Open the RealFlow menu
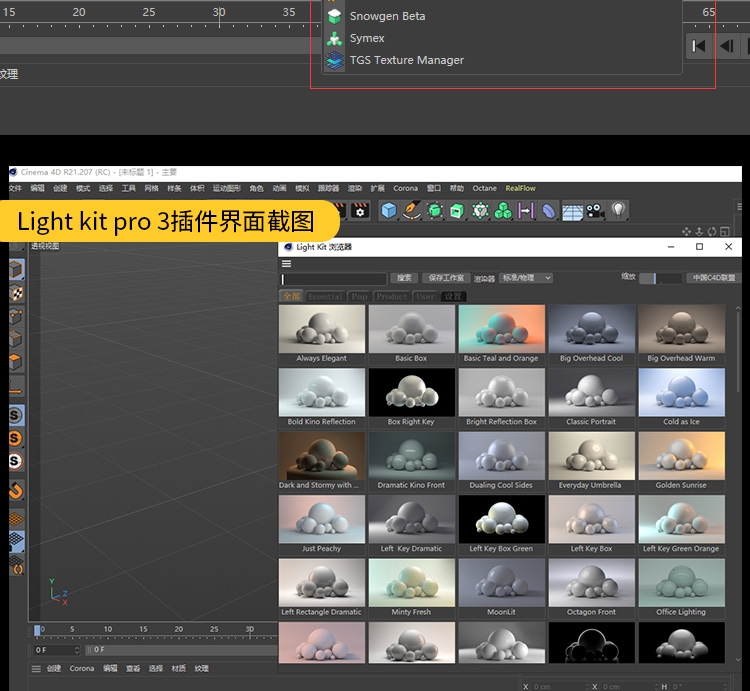Viewport: 750px width, 691px height. click(520, 188)
